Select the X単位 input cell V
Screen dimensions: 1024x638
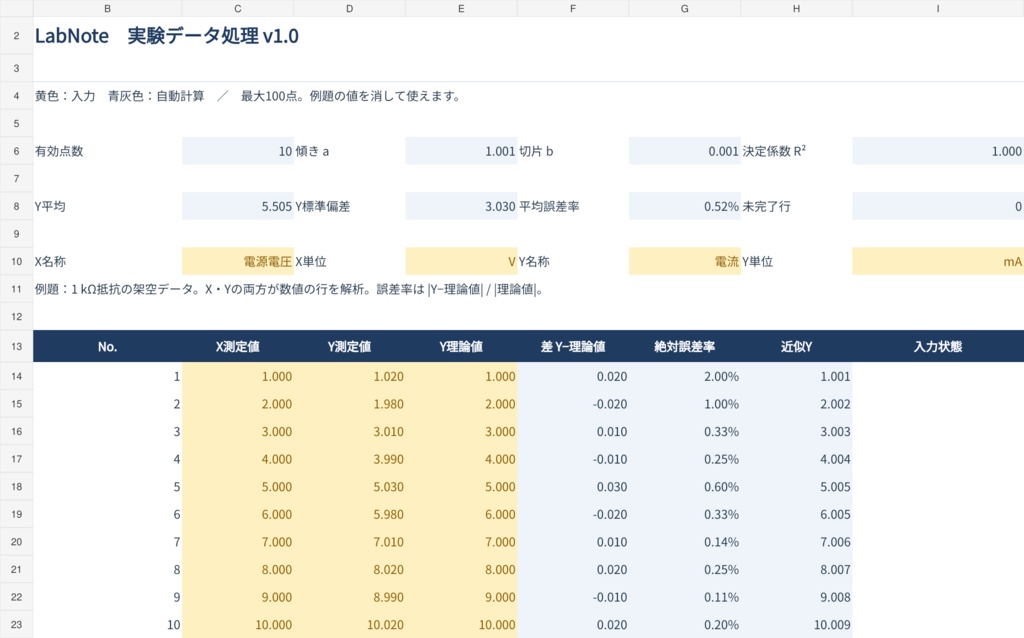coord(461,261)
